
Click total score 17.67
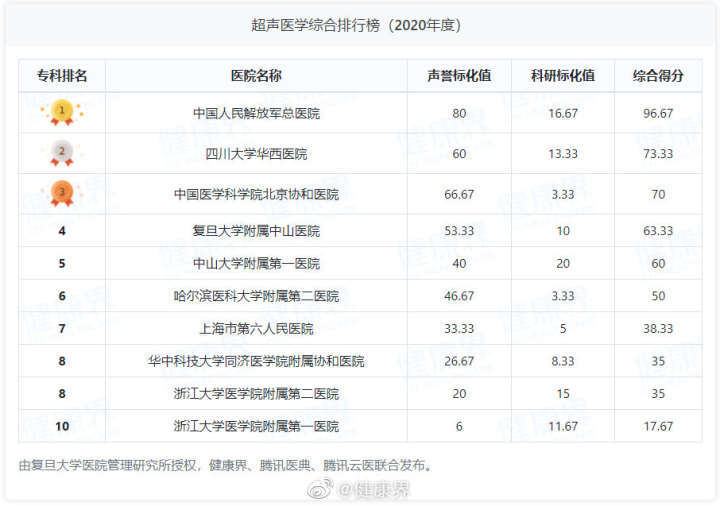[x=658, y=426]
